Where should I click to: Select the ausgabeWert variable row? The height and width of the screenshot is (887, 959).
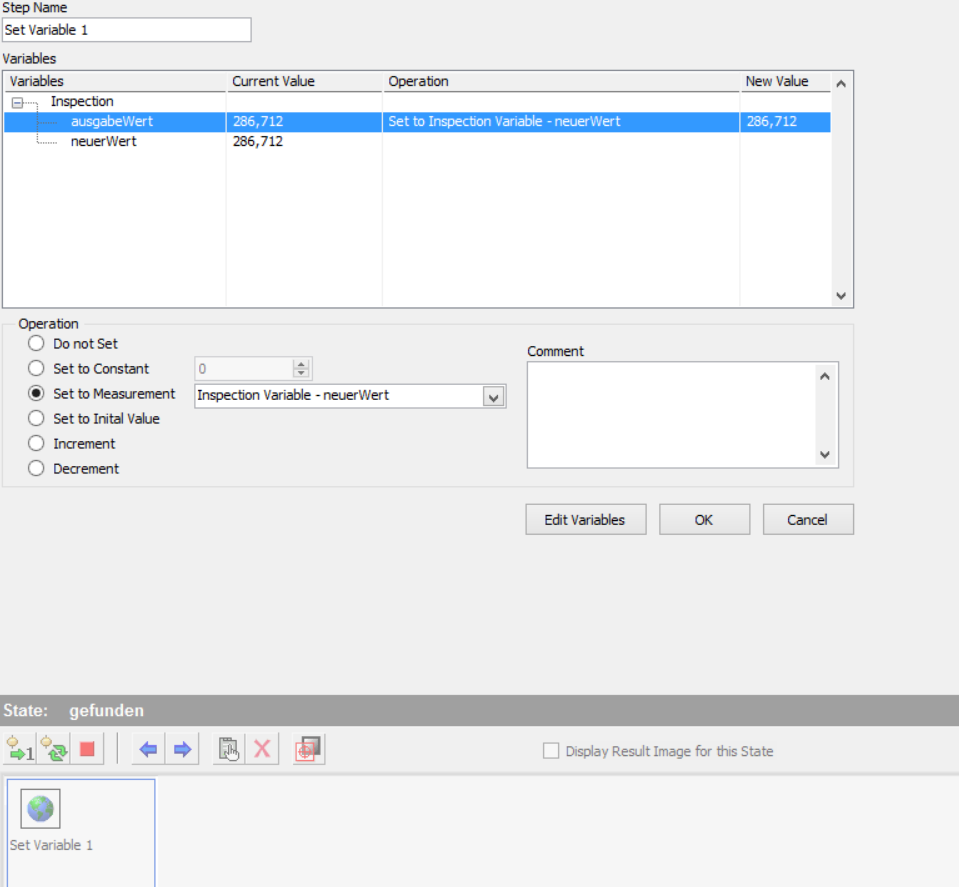(417, 122)
